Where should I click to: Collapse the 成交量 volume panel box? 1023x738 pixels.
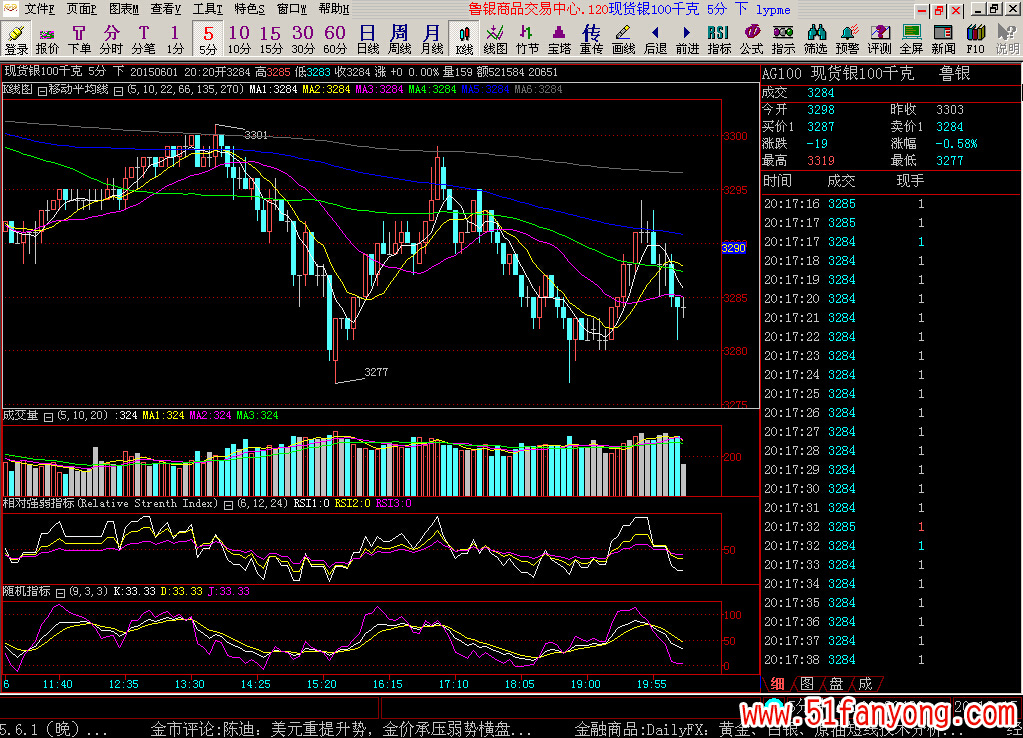(48, 417)
